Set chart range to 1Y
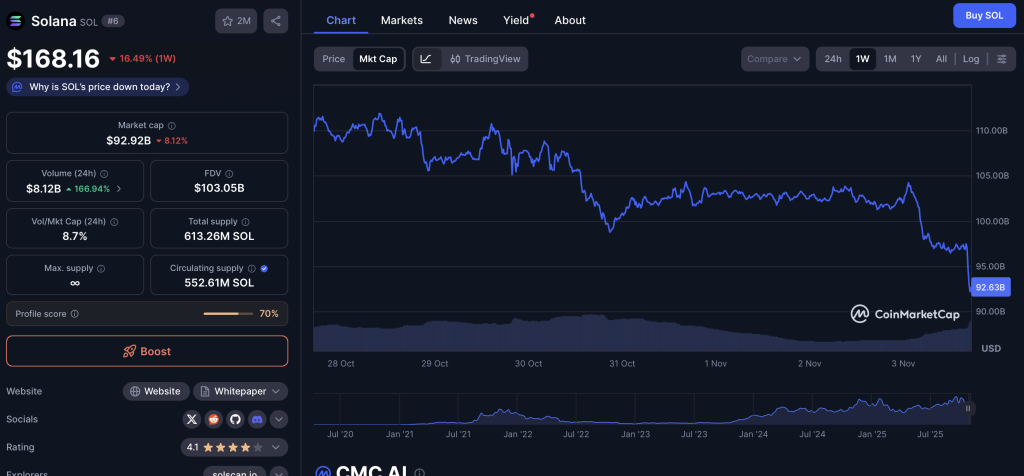1024x476 pixels. (916, 59)
